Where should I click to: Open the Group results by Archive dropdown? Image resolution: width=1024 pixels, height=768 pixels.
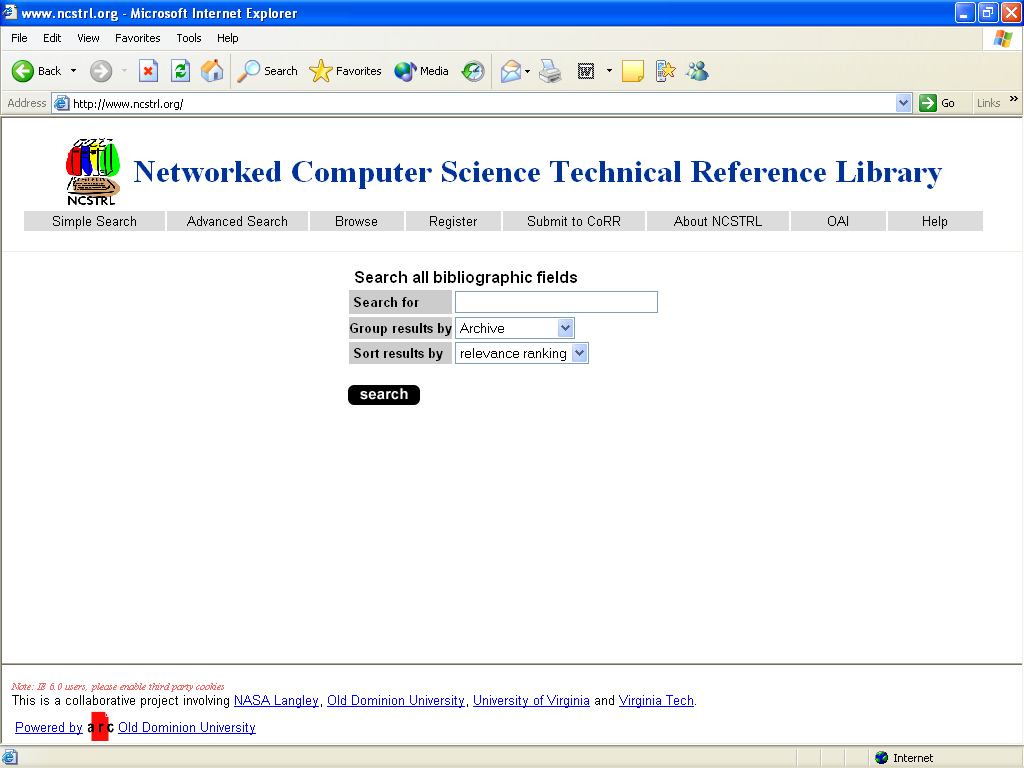pyautogui.click(x=514, y=327)
